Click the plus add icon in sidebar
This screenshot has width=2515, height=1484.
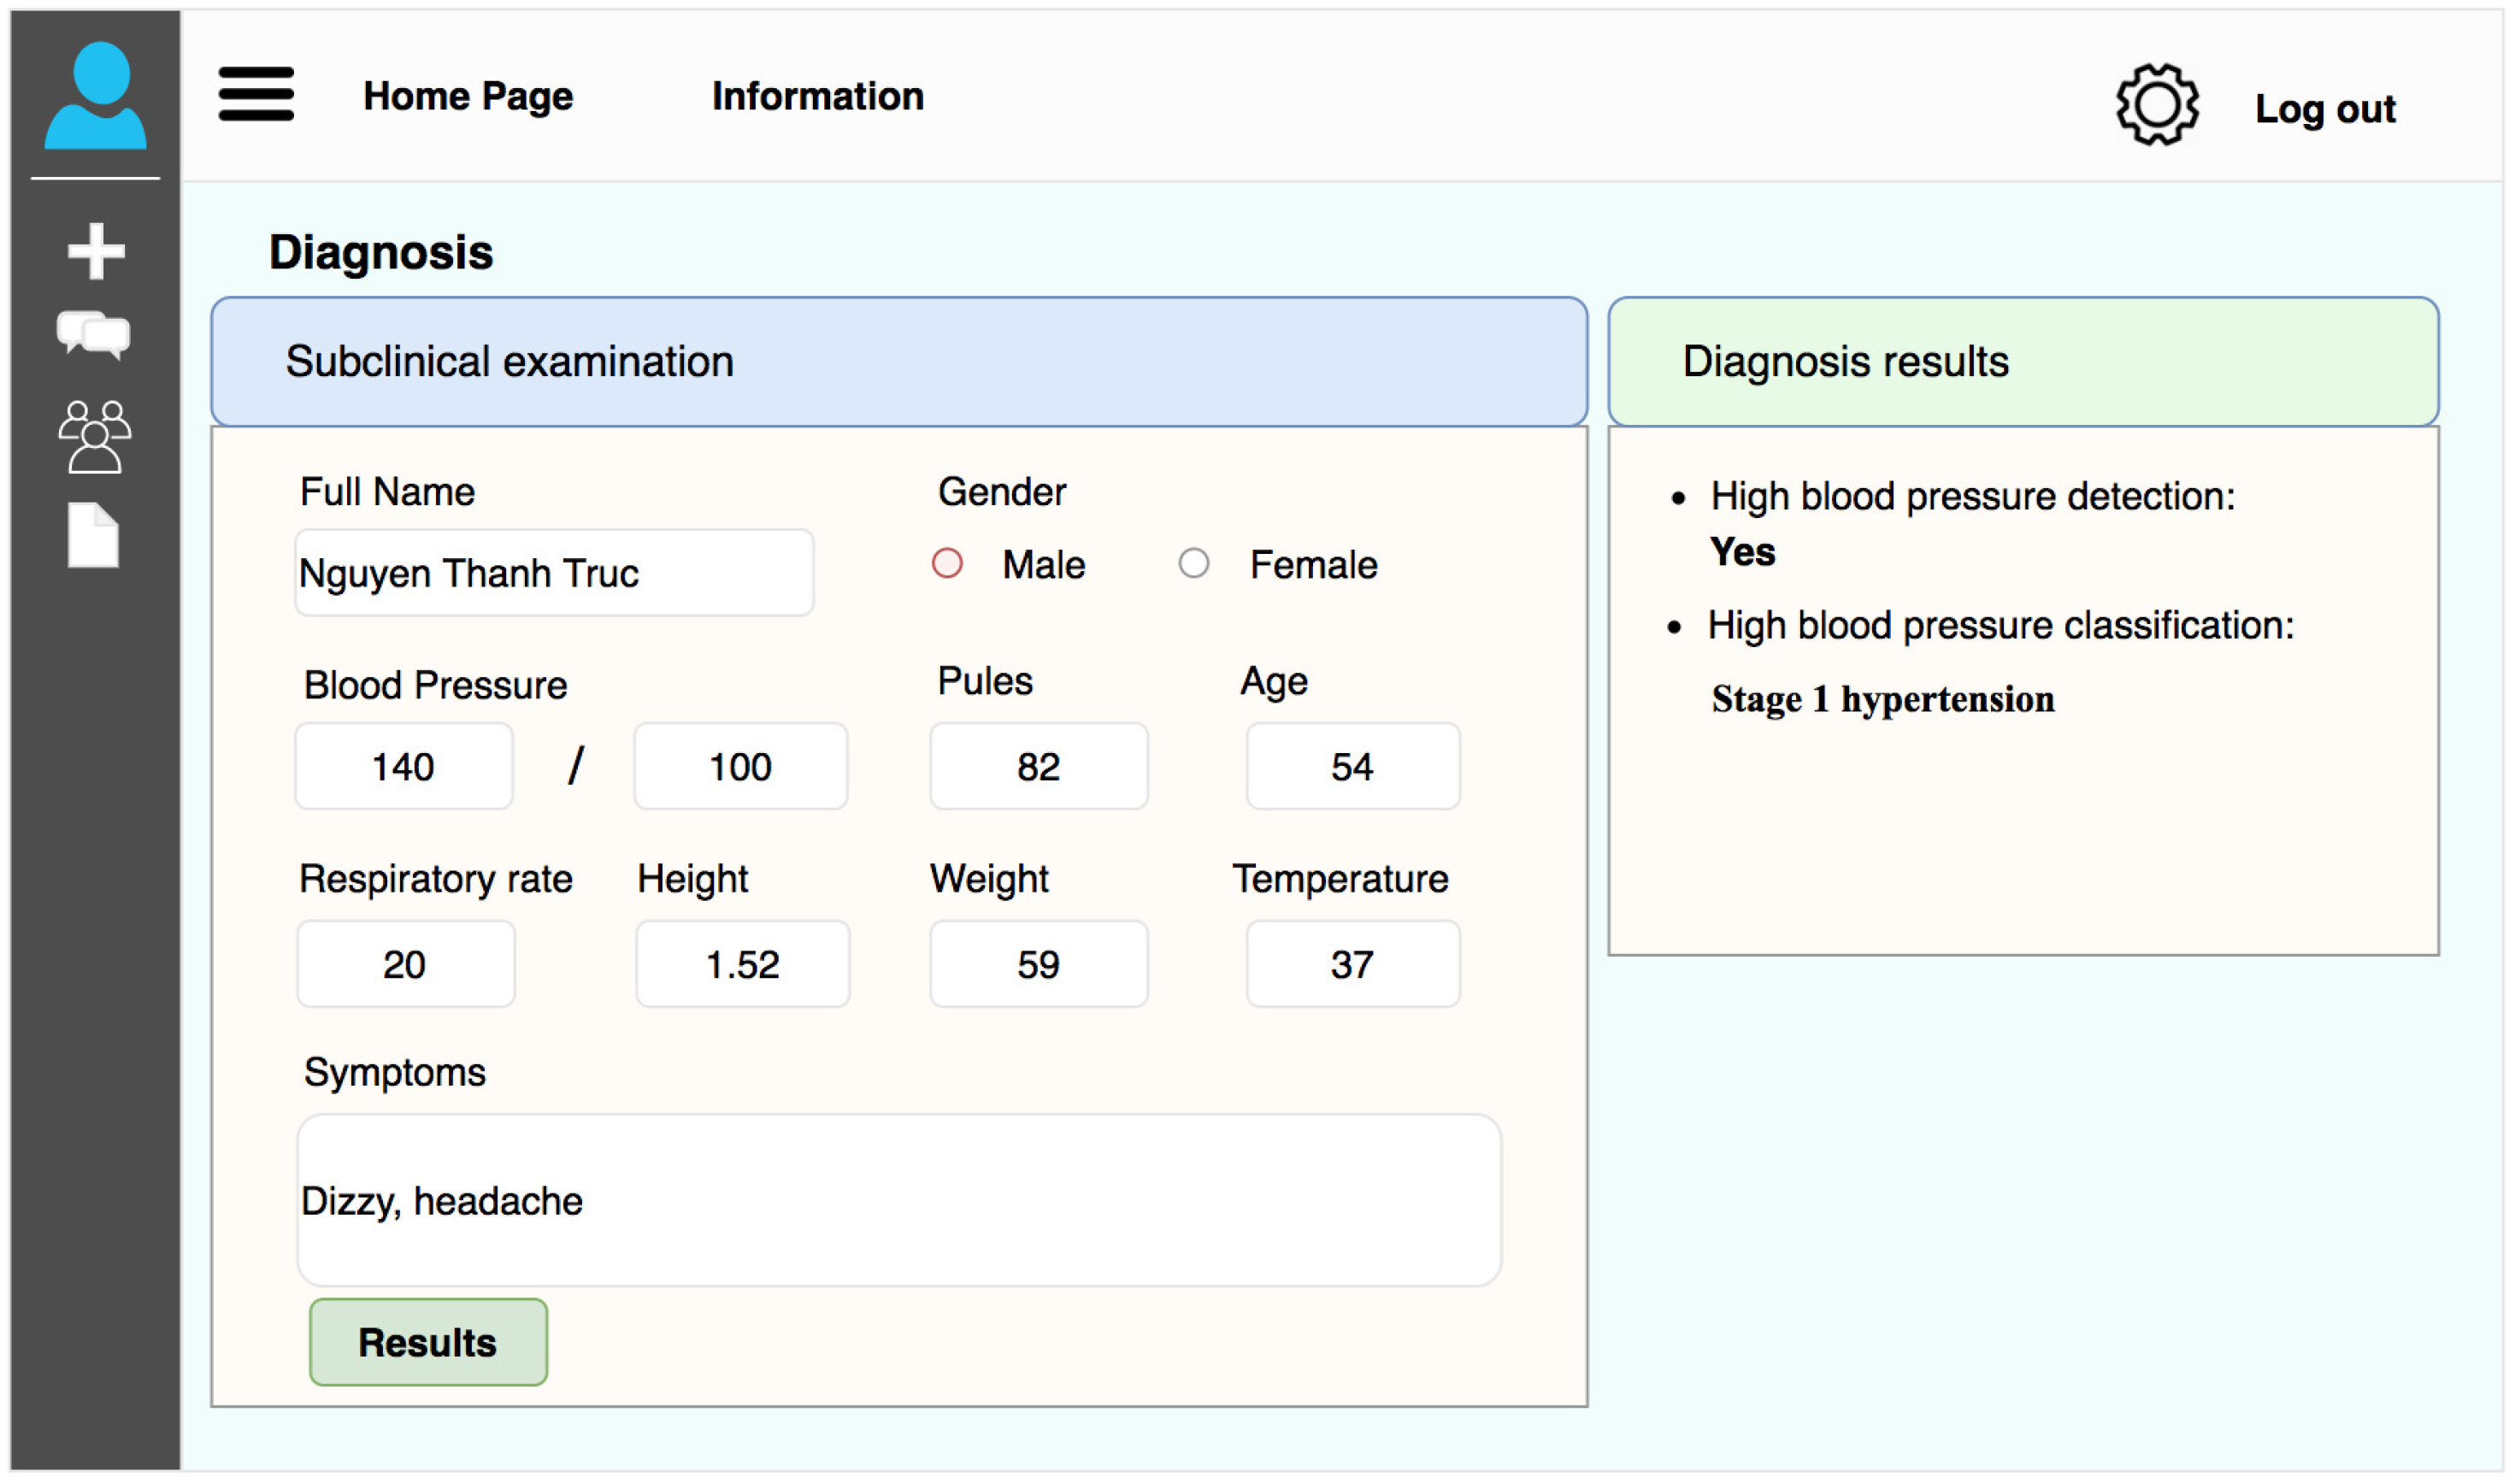point(96,251)
